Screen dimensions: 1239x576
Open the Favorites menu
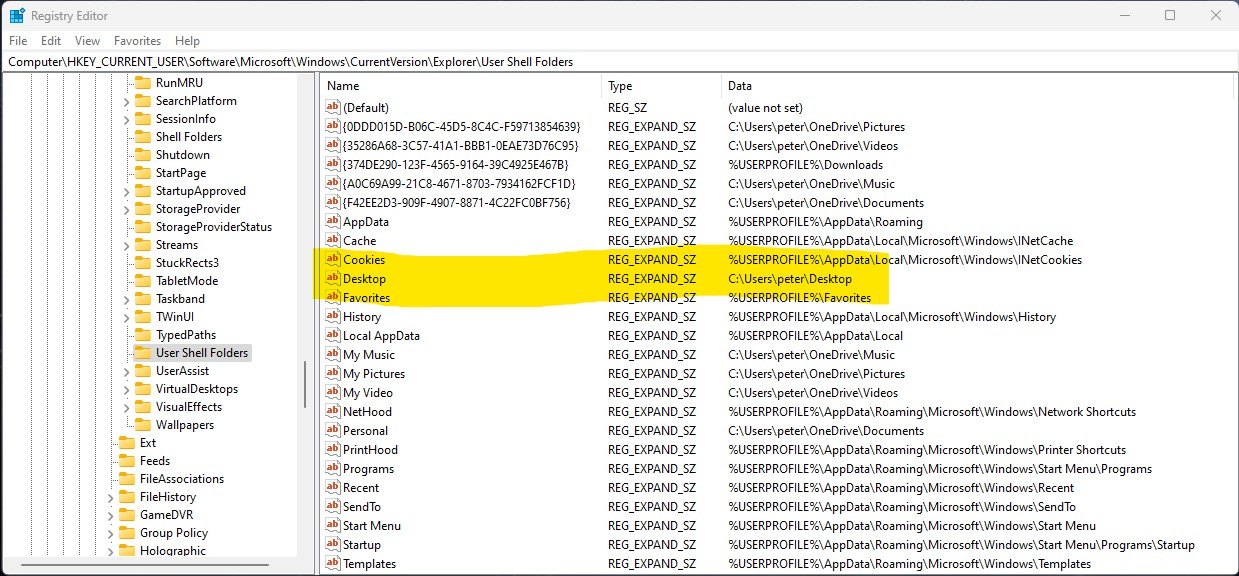pyautogui.click(x=137, y=41)
